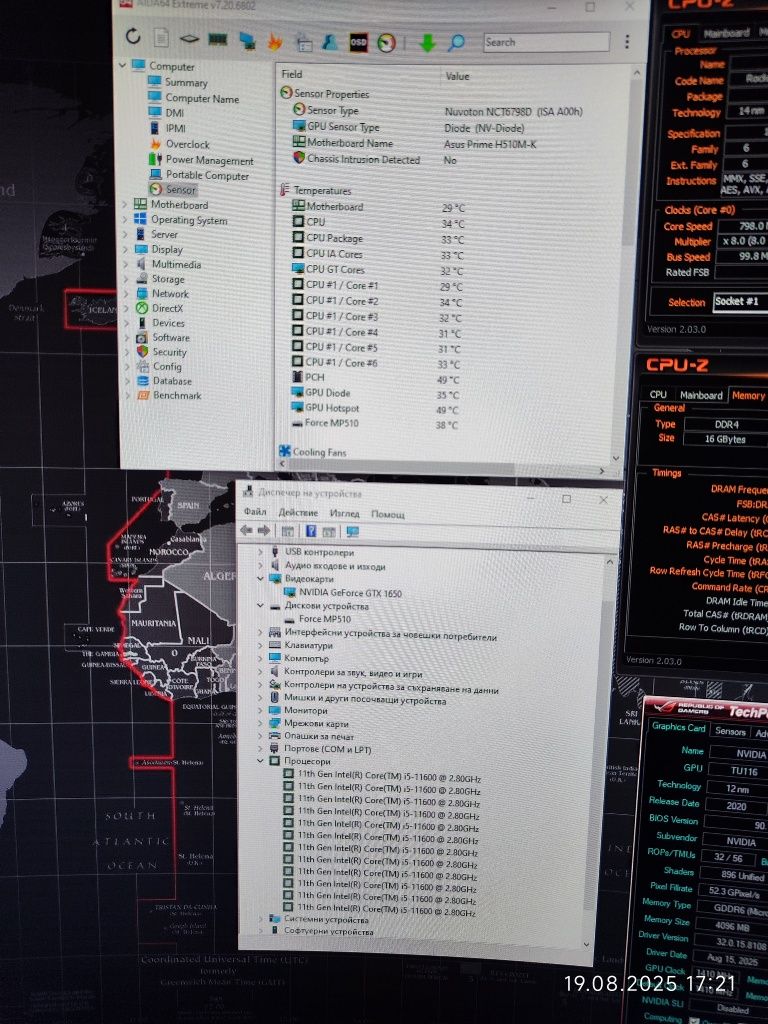Select Power Management in AIDA64 tree
Image resolution: width=768 pixels, height=1024 pixels.
pyautogui.click(x=209, y=160)
